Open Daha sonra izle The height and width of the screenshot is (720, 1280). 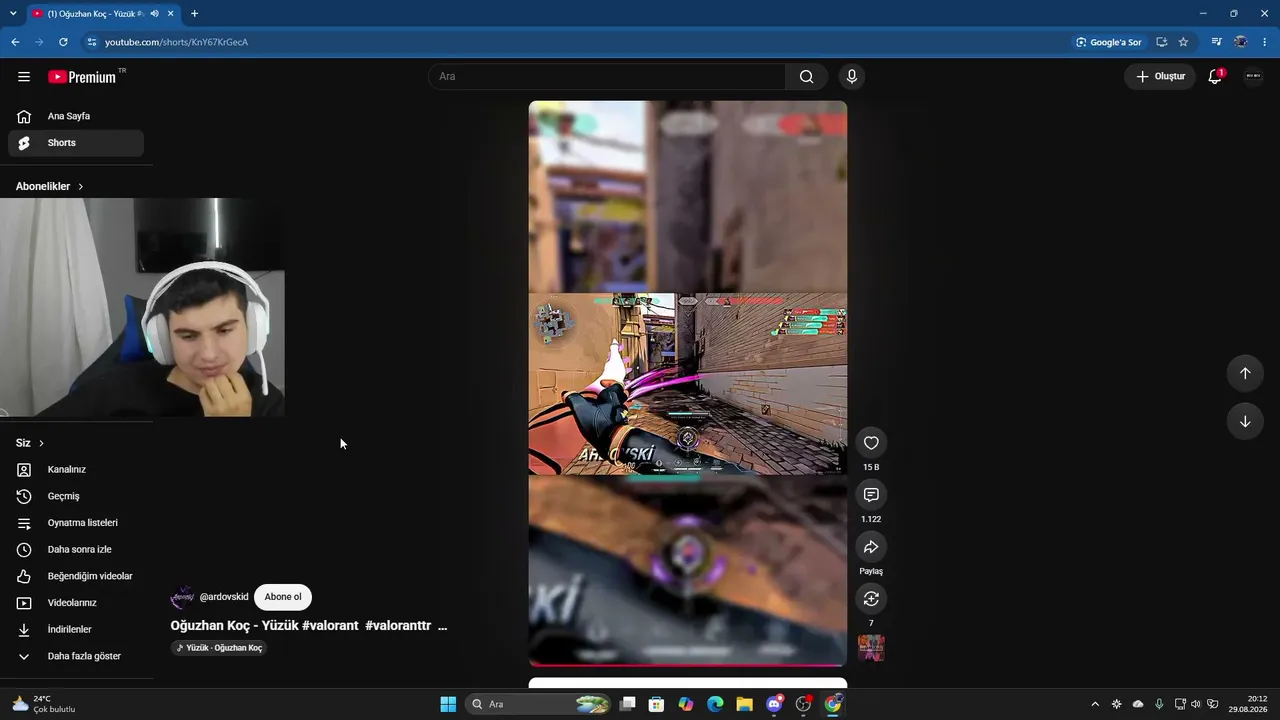[76, 550]
